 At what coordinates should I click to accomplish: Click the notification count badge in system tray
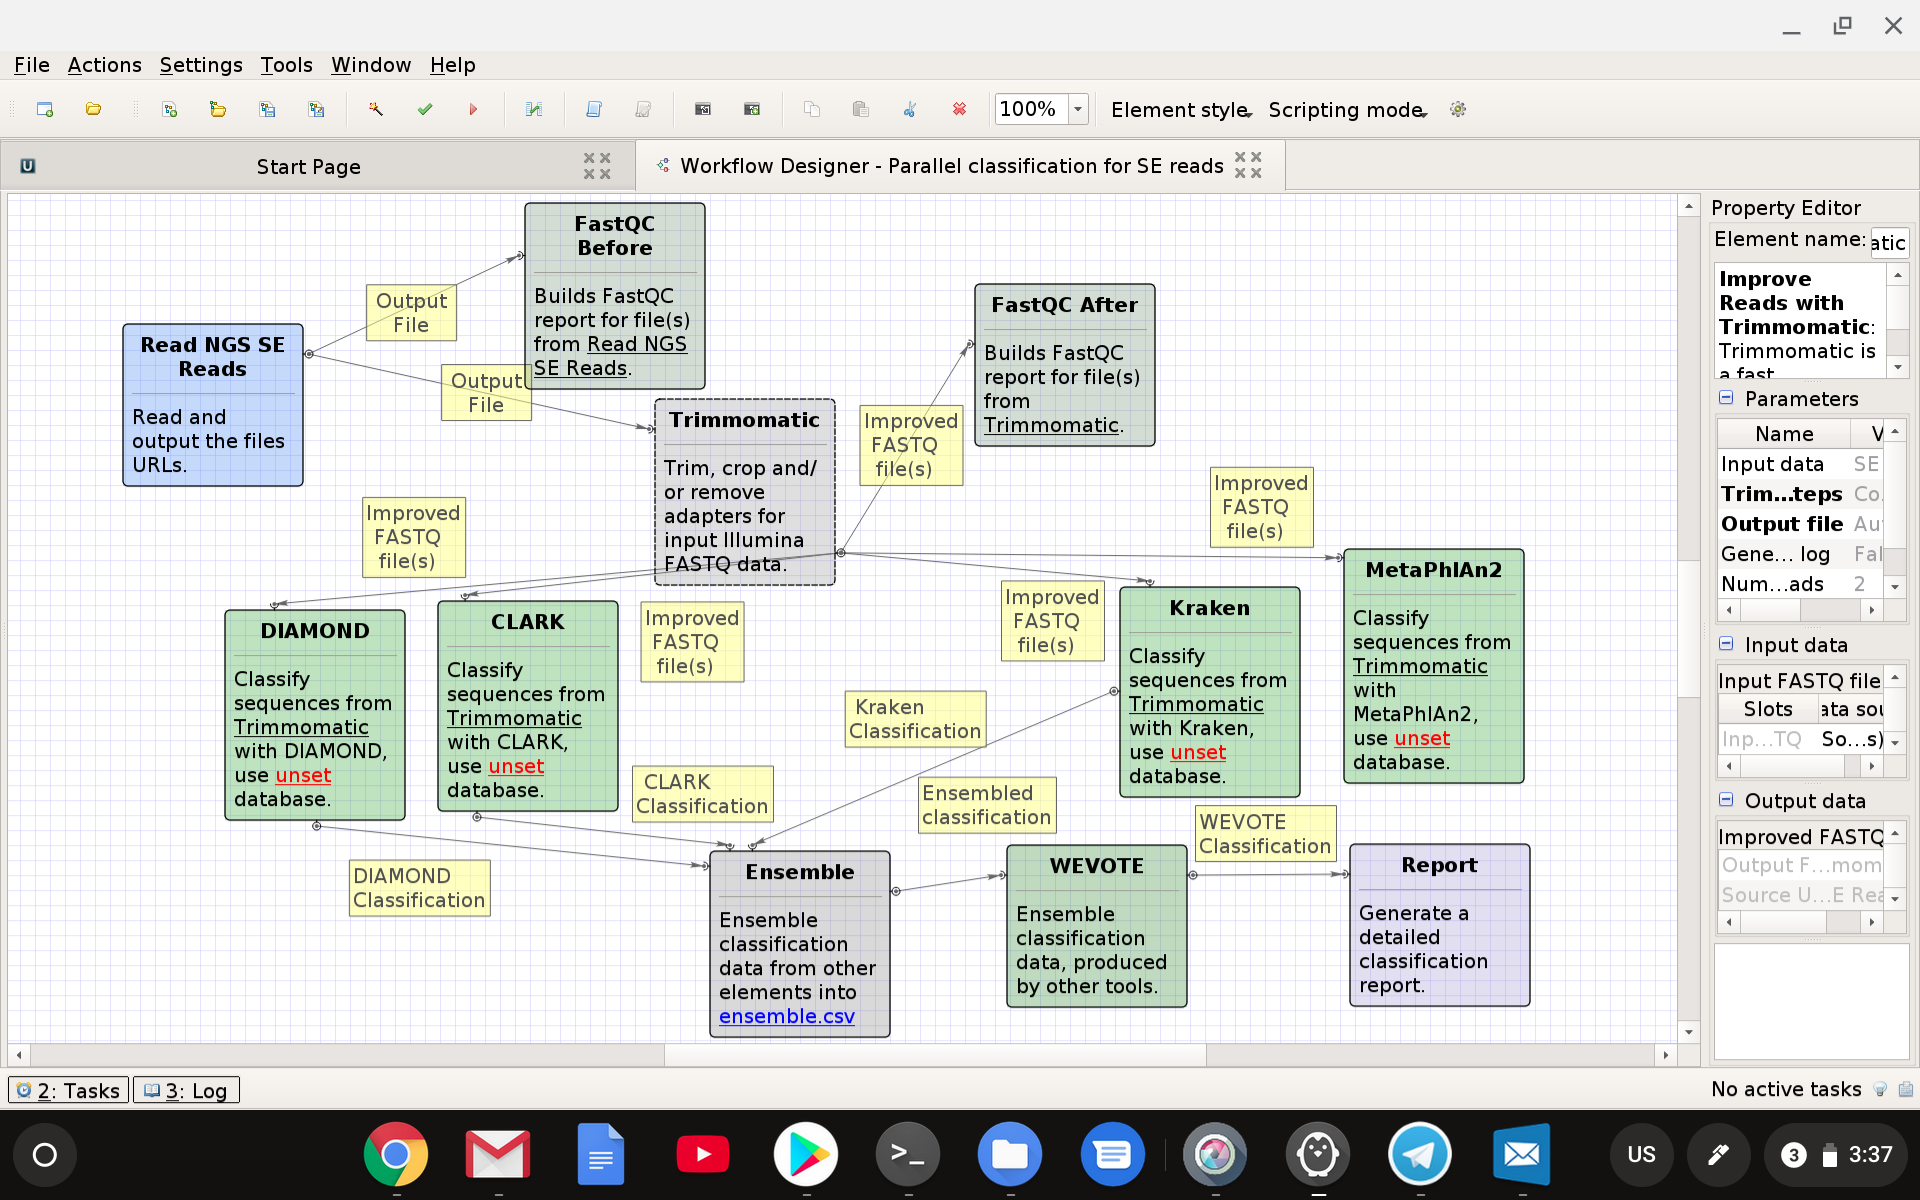pos(1794,1155)
